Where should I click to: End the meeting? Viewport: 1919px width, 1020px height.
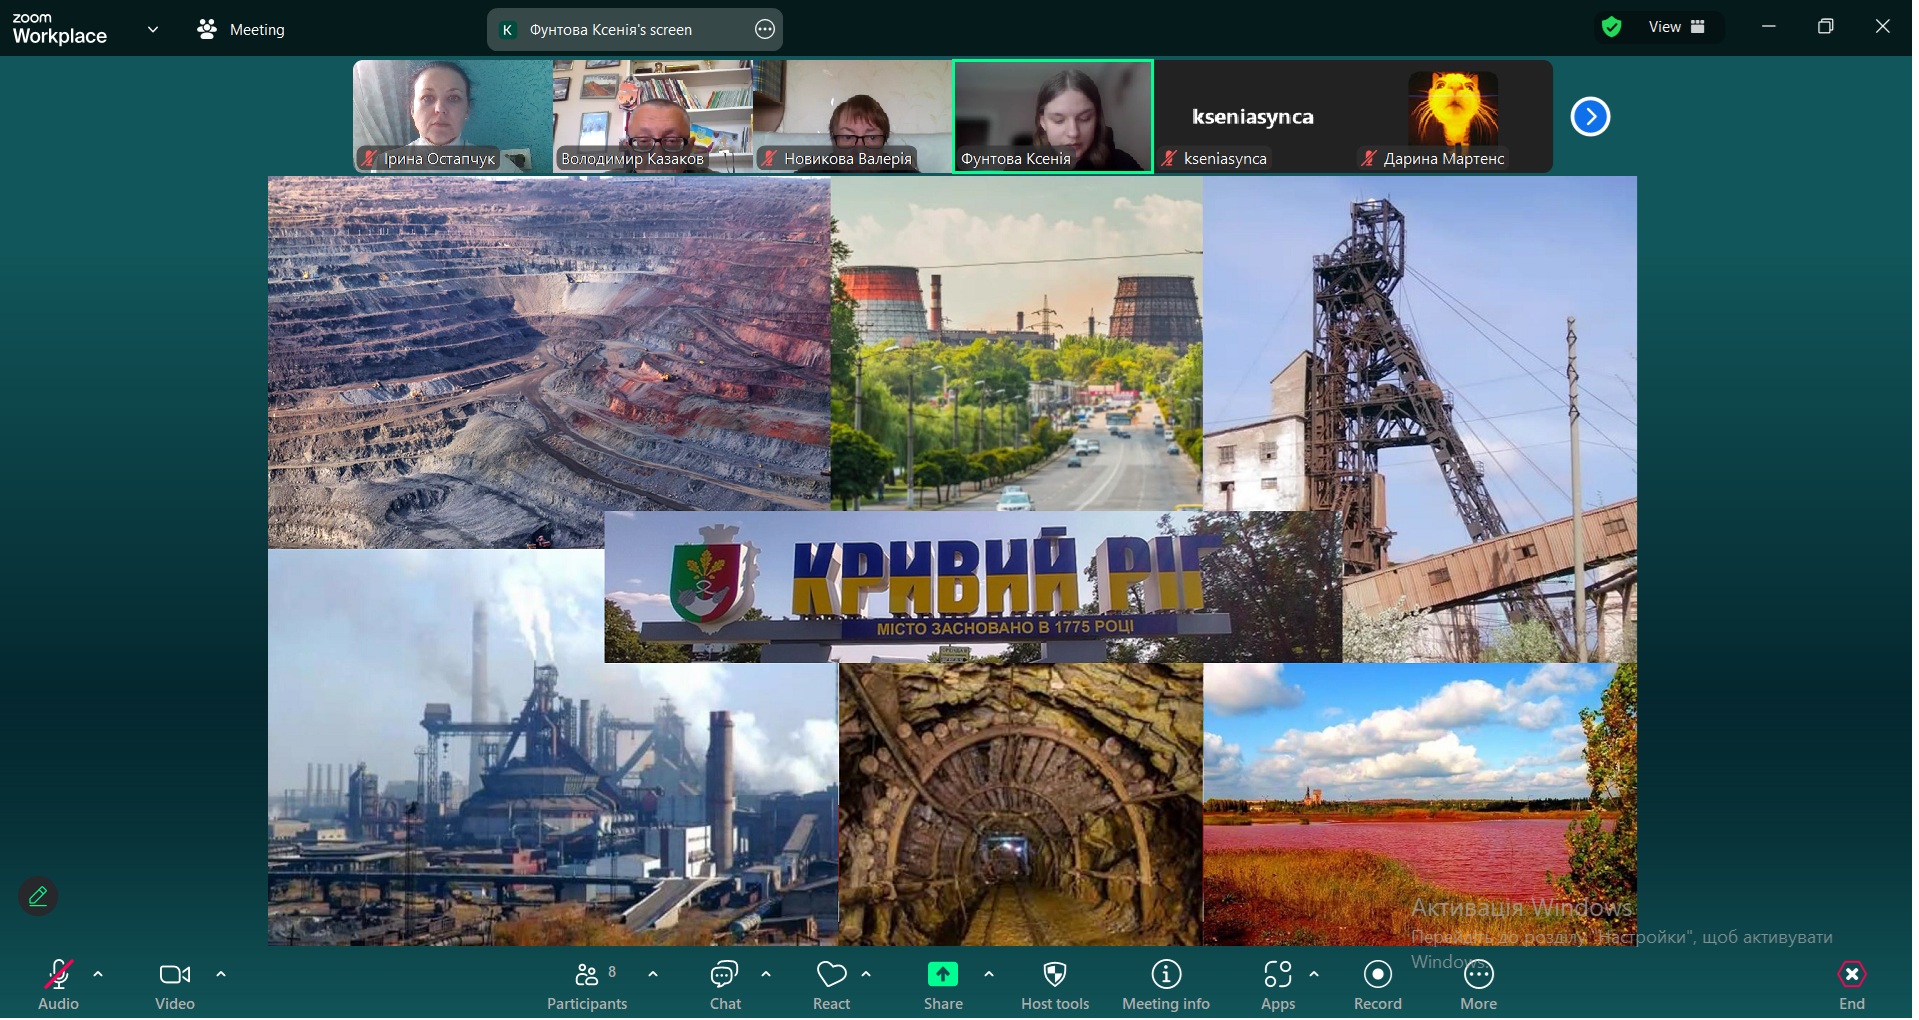click(1851, 985)
